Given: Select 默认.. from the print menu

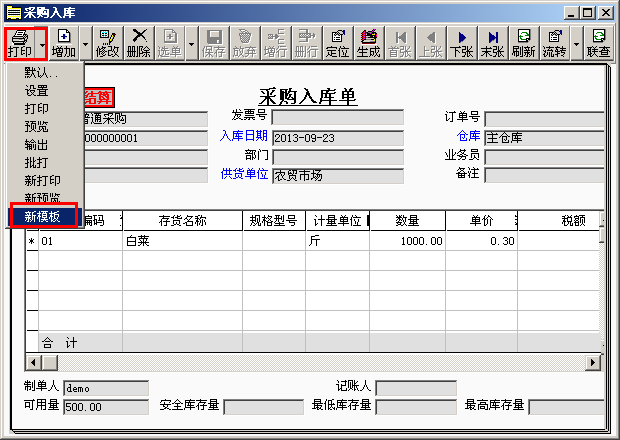Looking at the screenshot, I should 45,72.
